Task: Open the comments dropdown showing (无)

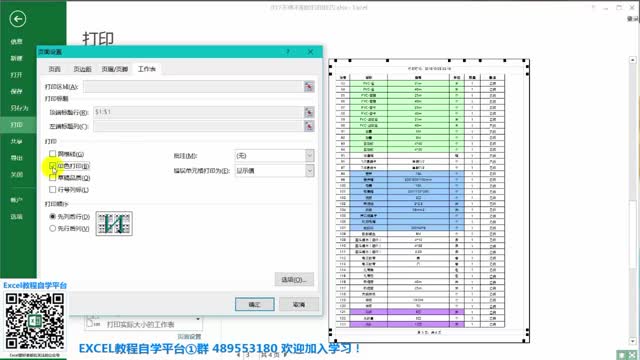Action: pyautogui.click(x=275, y=156)
